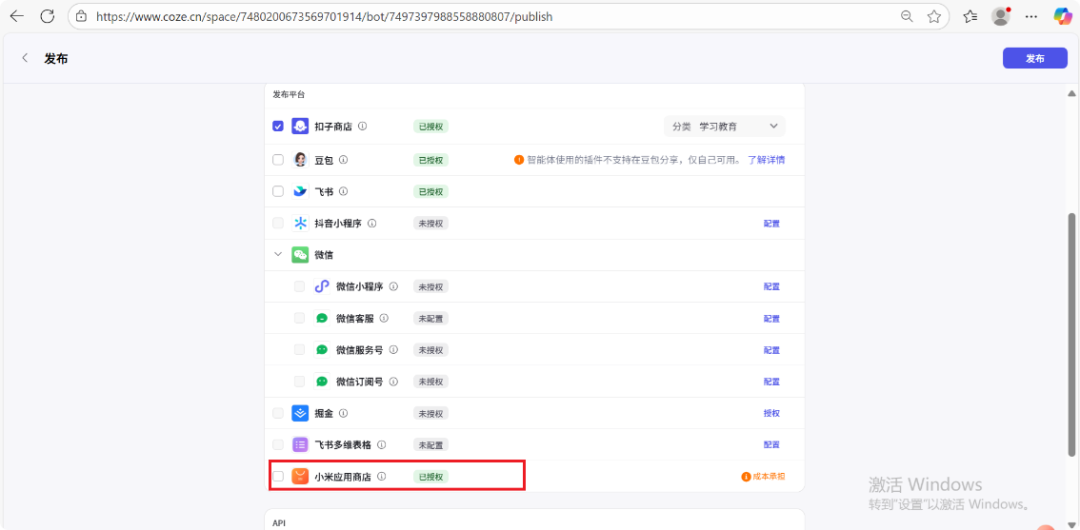This screenshot has height=530, width=1080.
Task: Check the 微信服务号 checkbox
Action: tap(300, 350)
